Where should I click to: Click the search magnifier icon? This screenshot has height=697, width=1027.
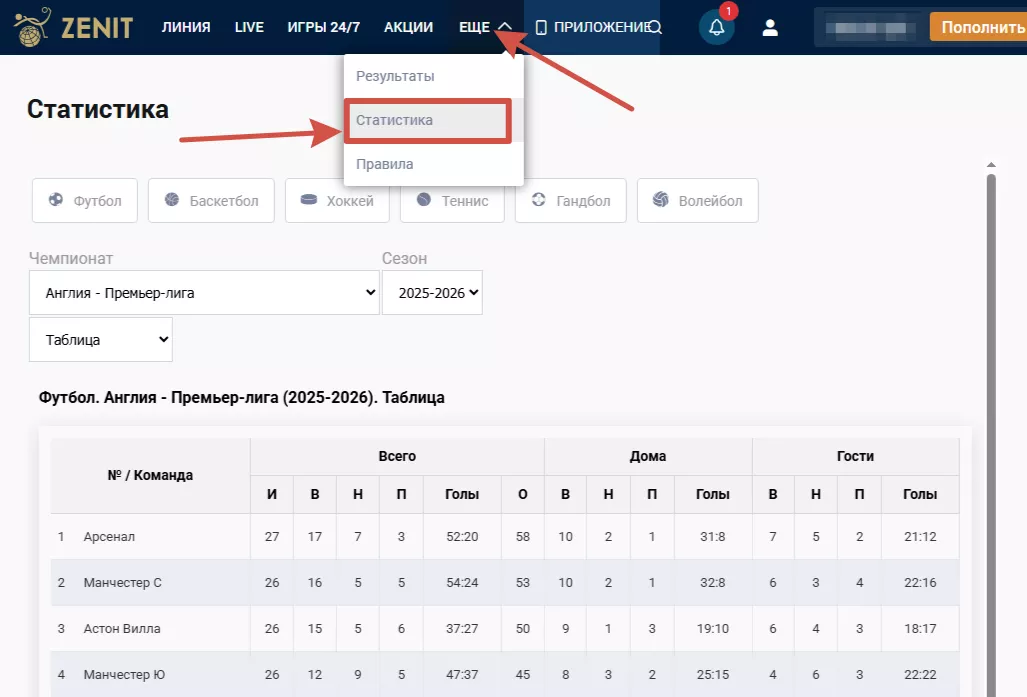tap(656, 28)
